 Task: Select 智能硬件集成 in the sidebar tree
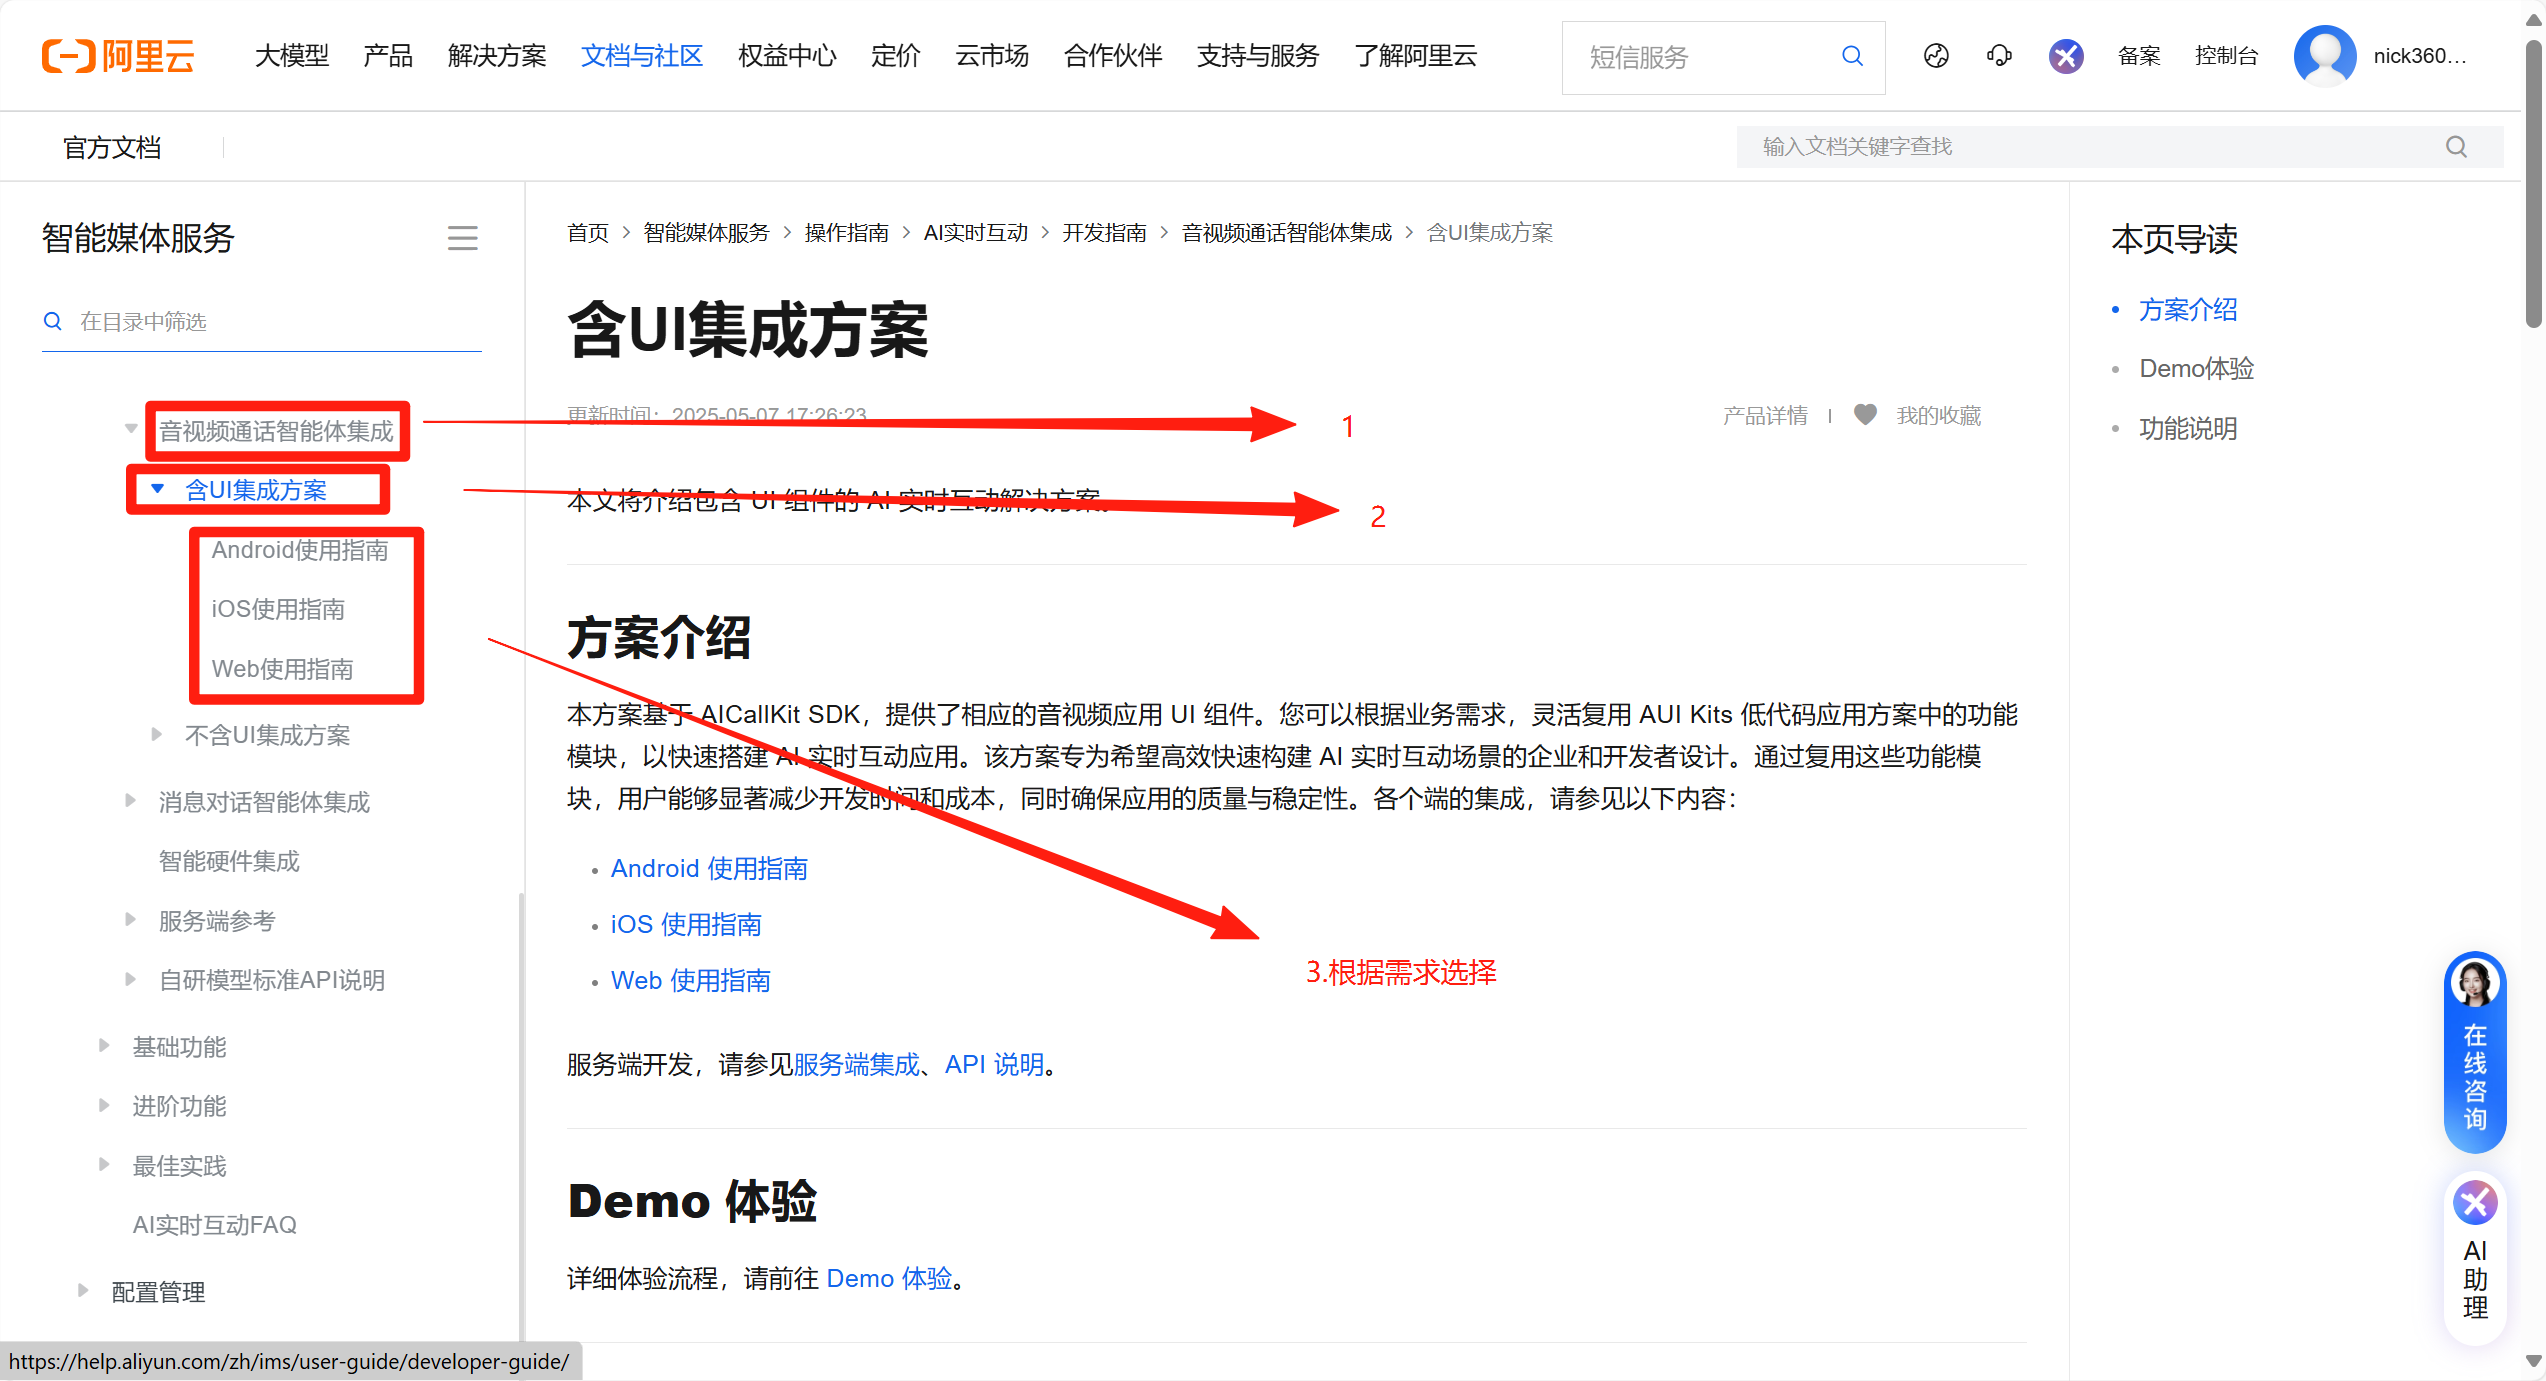pos(229,861)
